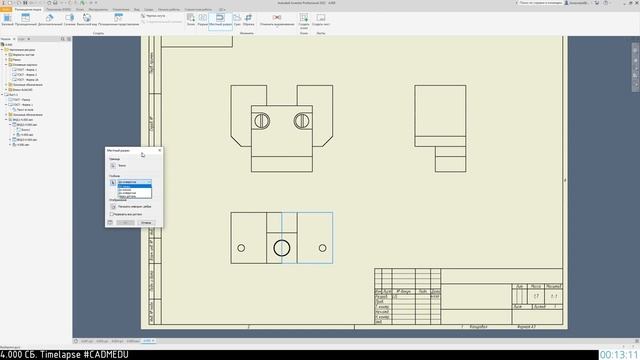
Task: Click the left slotted screw in front view
Action: 262,121
